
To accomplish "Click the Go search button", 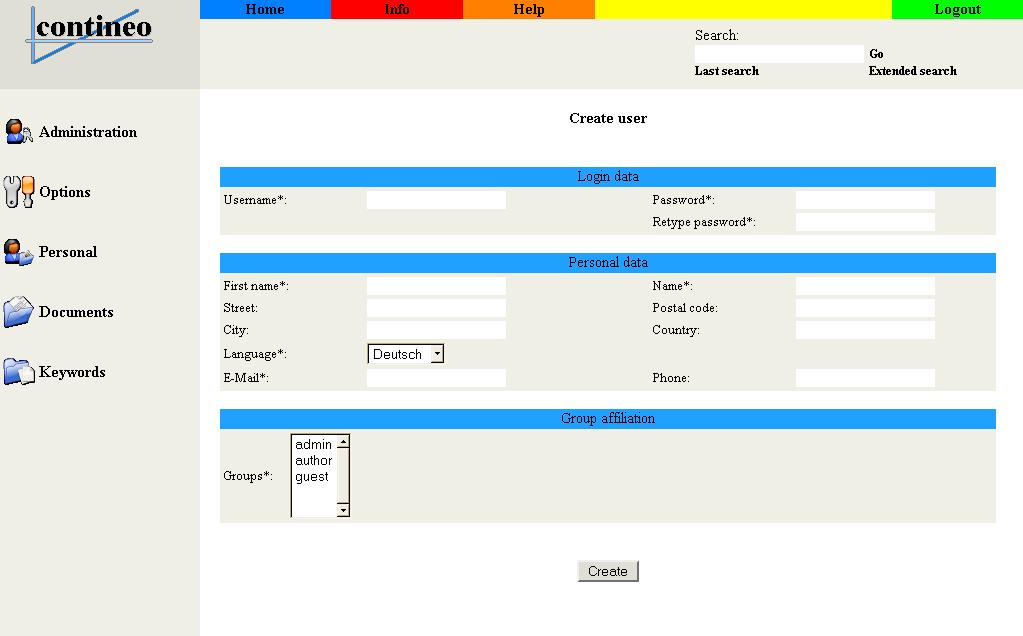I will (x=875, y=53).
